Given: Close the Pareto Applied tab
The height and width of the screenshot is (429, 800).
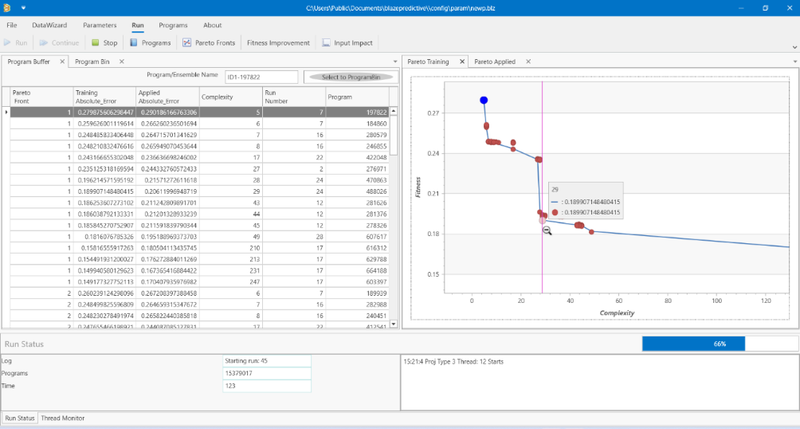Looking at the screenshot, I should point(528,61).
